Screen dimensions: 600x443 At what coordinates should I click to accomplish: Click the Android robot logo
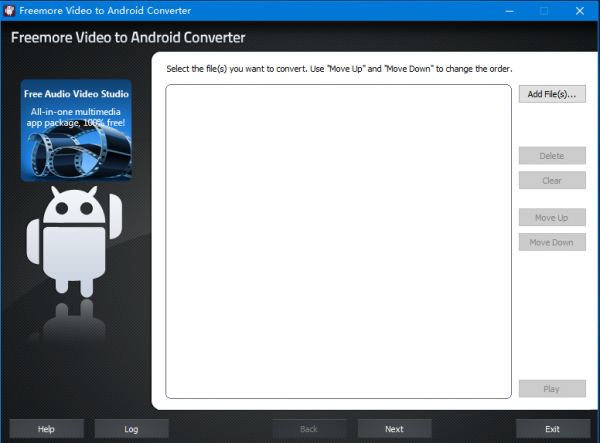(75, 242)
